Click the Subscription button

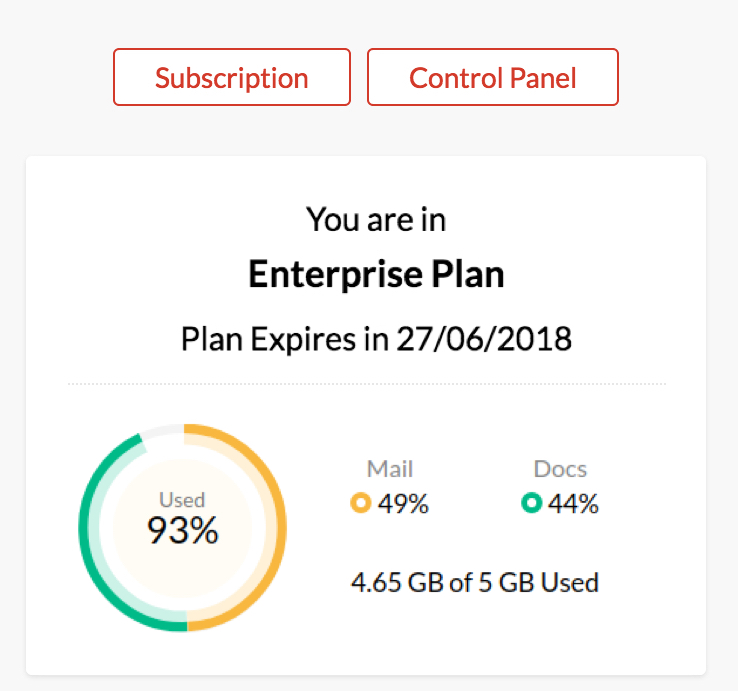[x=231, y=77]
